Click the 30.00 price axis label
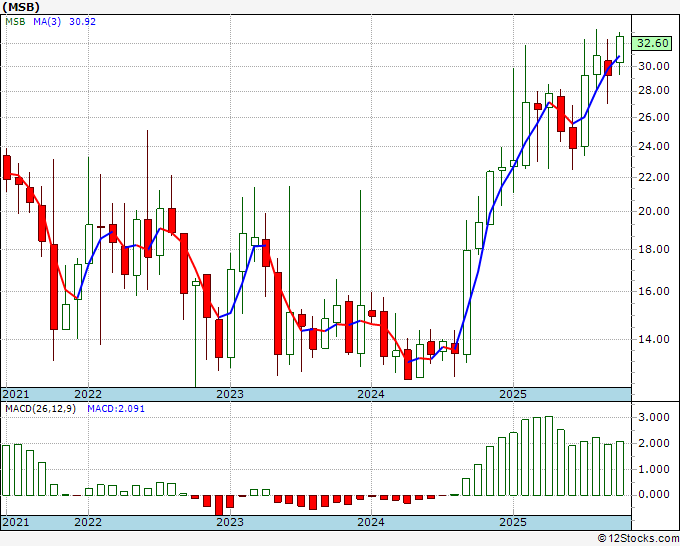This screenshot has width=680, height=546. 653,66
